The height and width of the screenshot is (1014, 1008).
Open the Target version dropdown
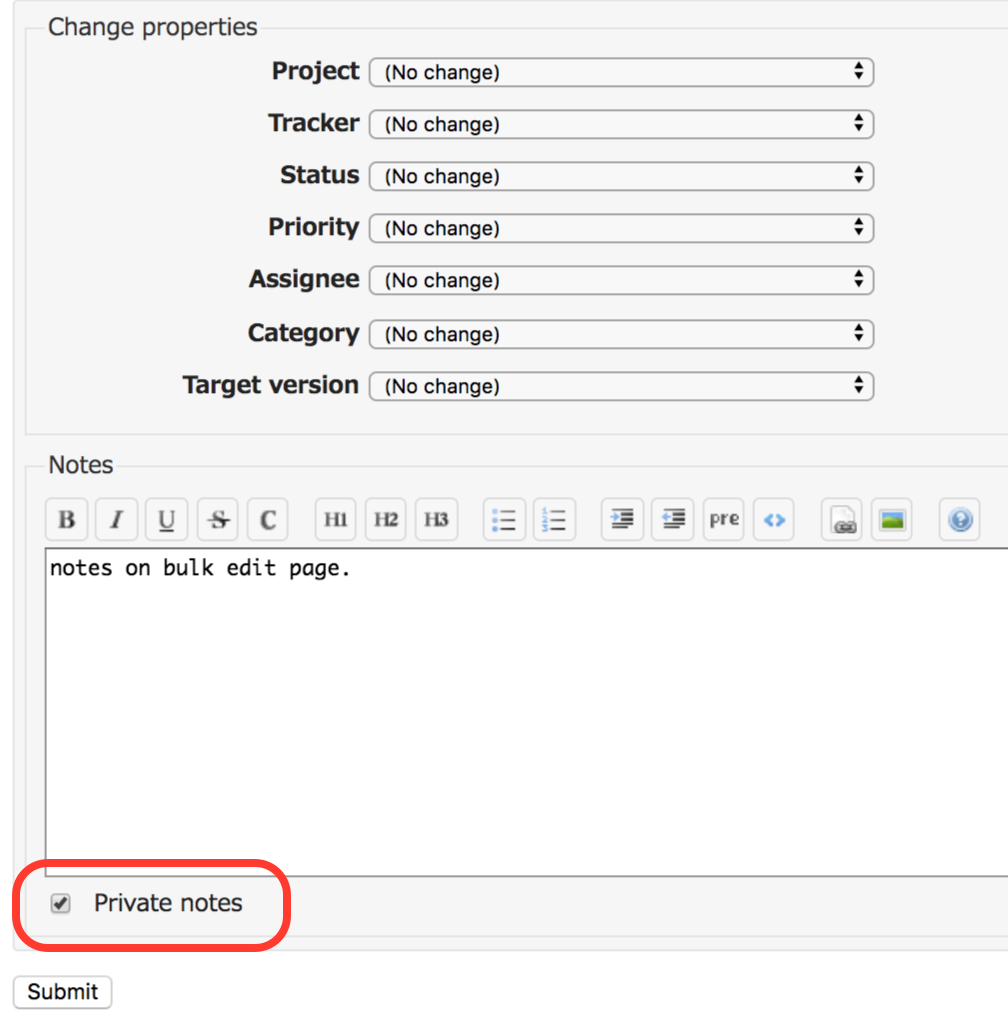(x=621, y=386)
